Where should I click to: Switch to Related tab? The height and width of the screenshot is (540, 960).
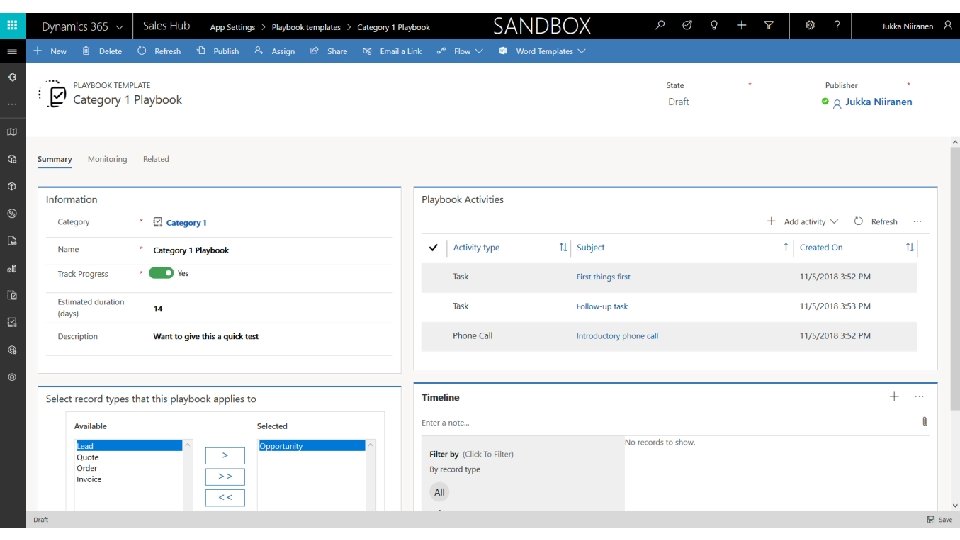click(x=156, y=159)
